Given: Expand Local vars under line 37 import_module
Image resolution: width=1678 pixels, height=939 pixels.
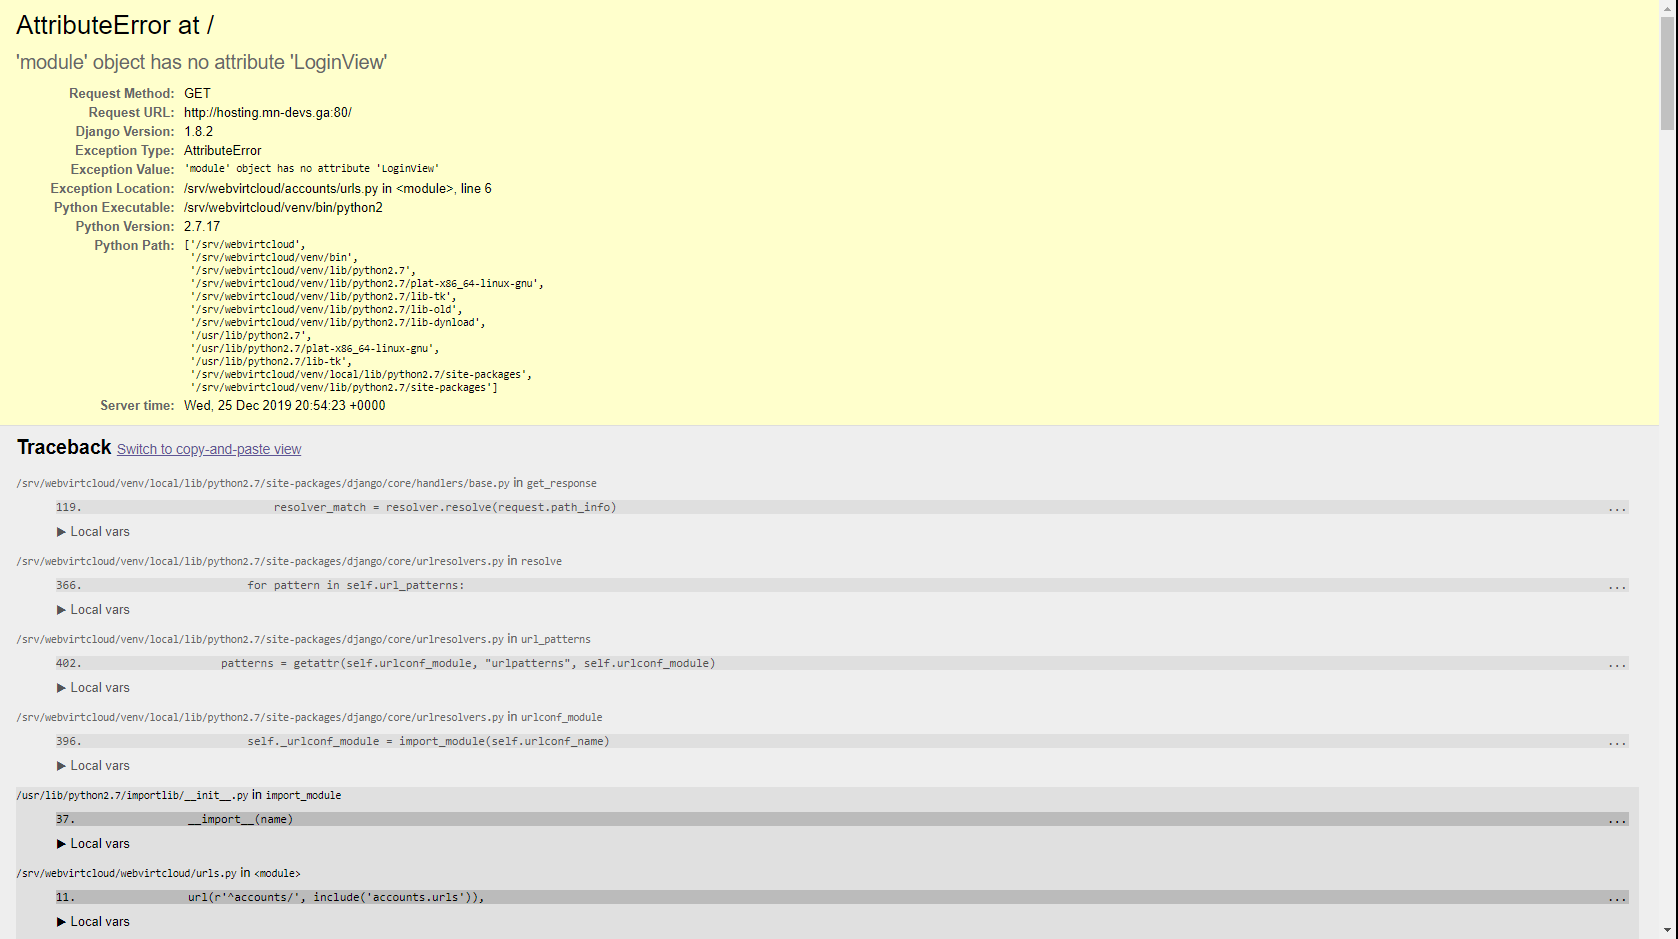Looking at the screenshot, I should click(93, 844).
